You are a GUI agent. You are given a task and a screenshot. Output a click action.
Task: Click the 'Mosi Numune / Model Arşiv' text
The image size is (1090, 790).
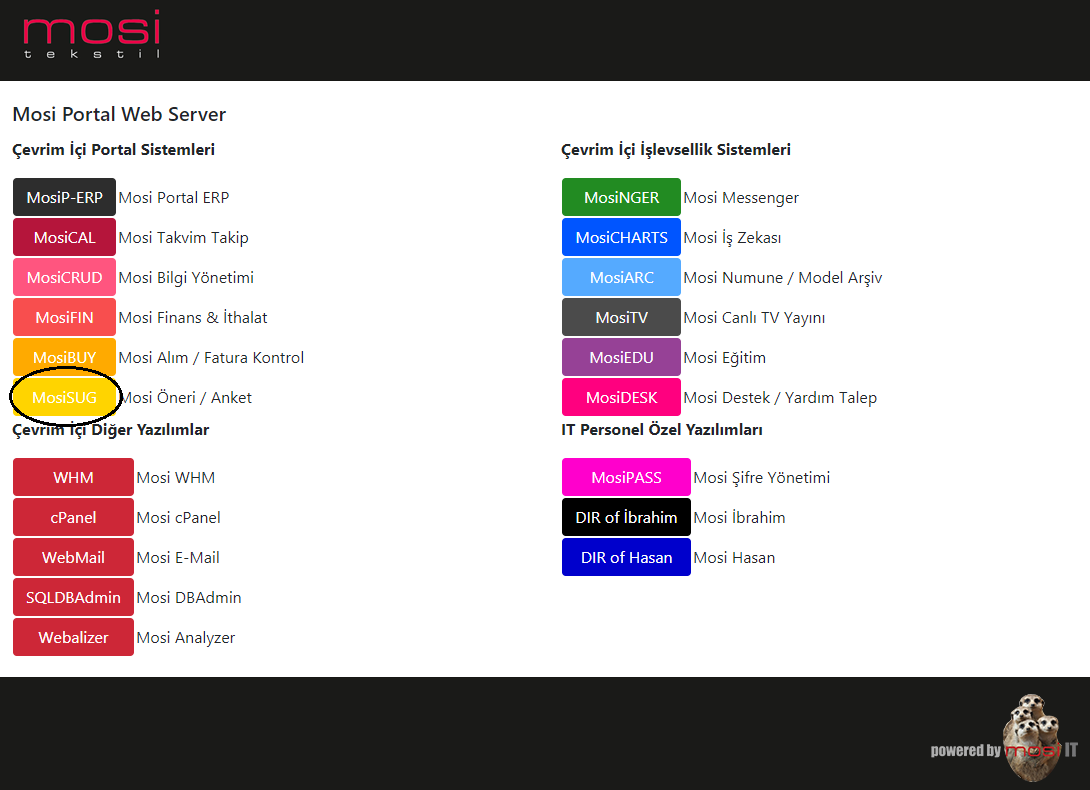point(783,277)
